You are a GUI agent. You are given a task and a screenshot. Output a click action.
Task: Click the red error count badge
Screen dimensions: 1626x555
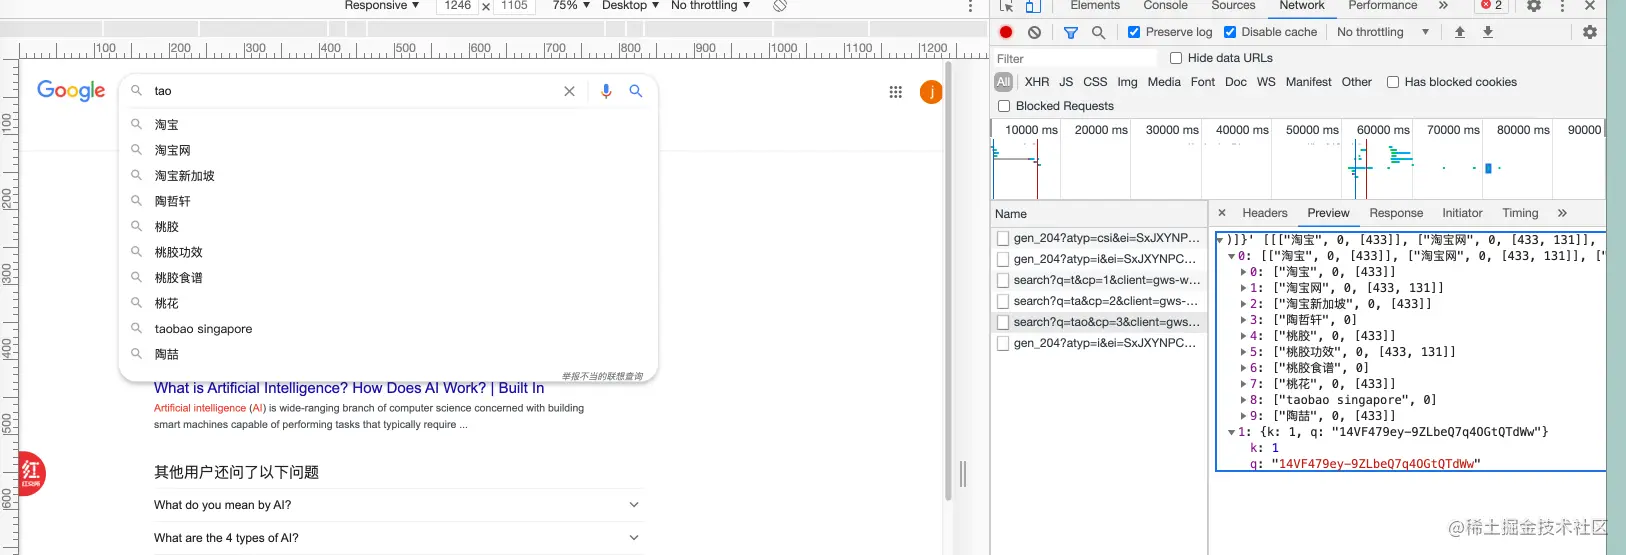pos(1492,6)
